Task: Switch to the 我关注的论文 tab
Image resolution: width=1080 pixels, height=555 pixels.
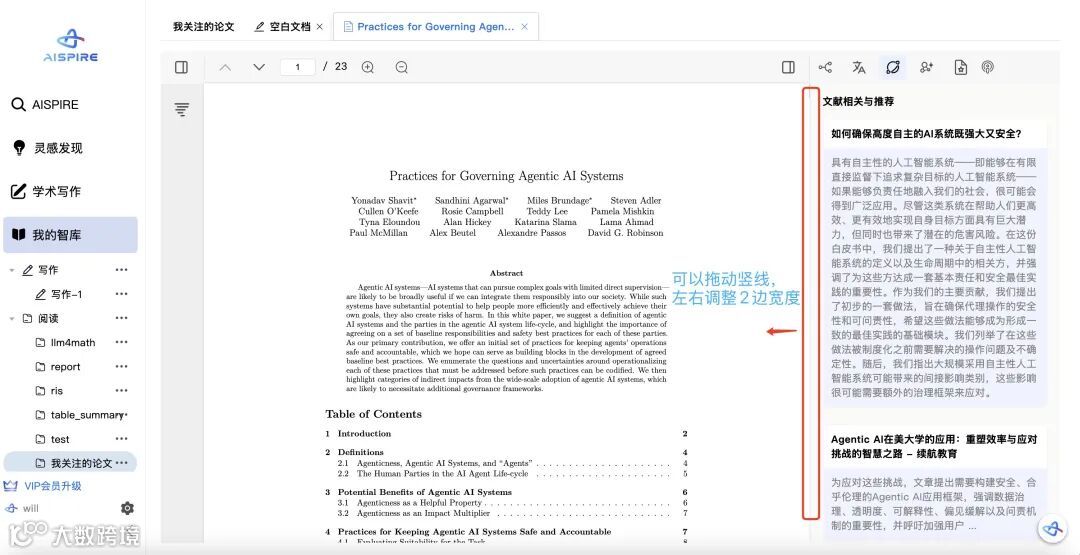Action: click(203, 27)
